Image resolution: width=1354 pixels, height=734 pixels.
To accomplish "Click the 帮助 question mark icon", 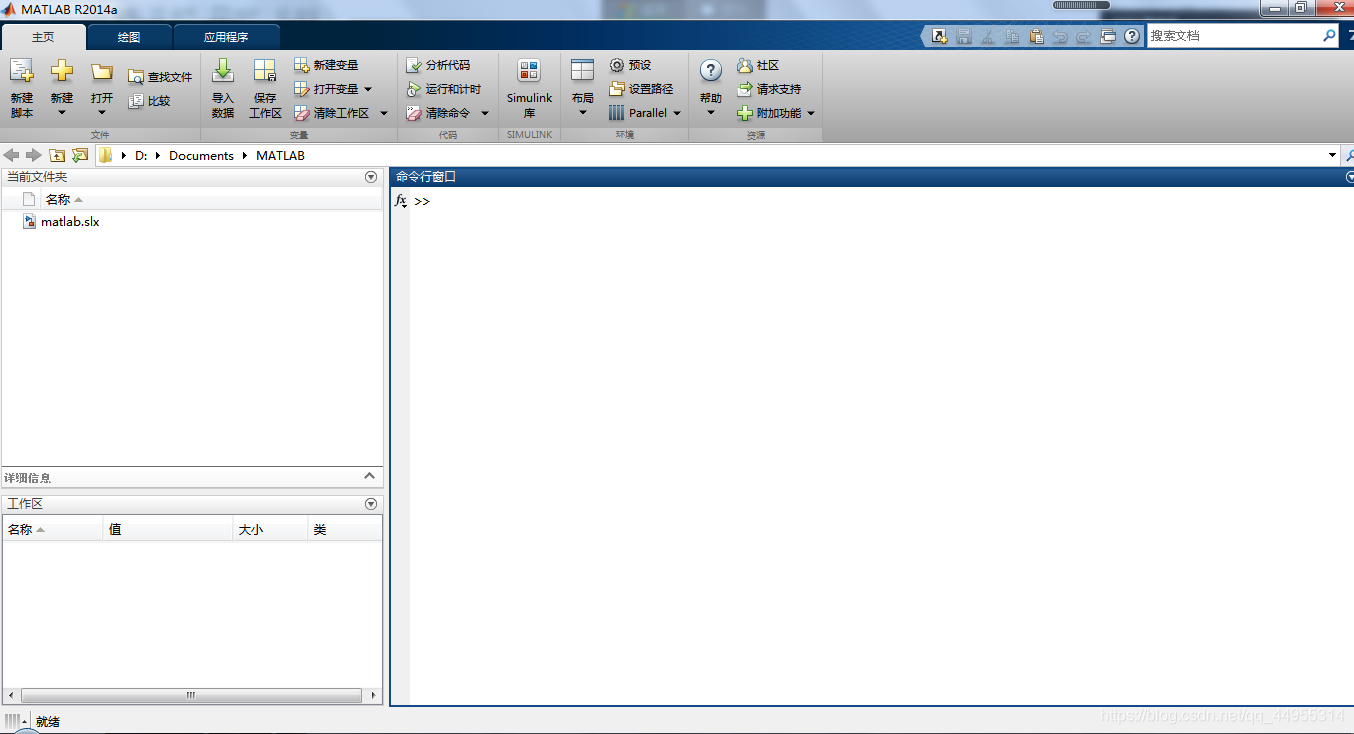I will (x=710, y=70).
